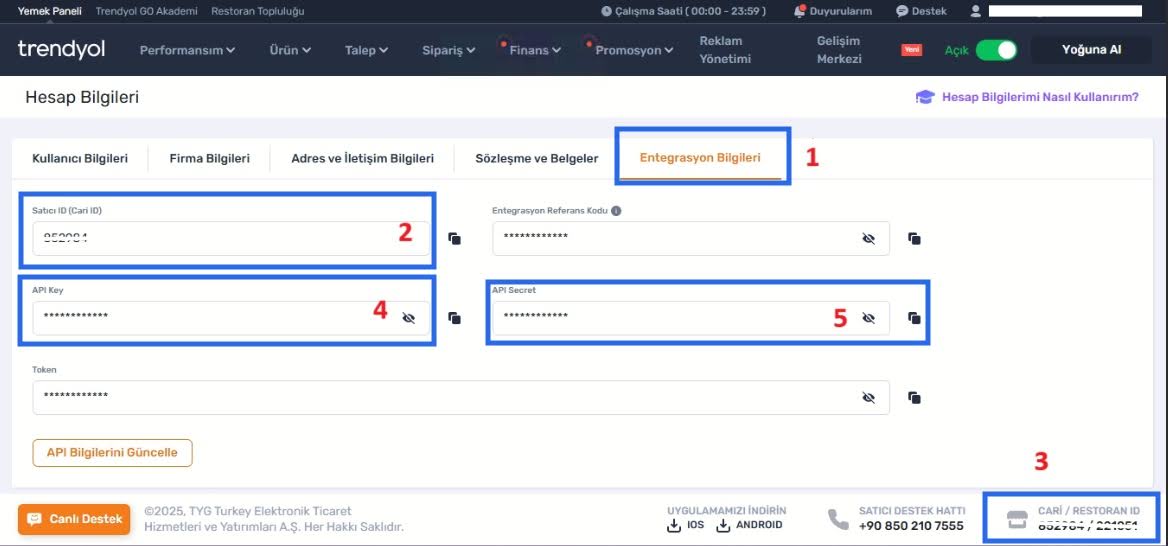Click the ANDROID download text
Image resolution: width=1168 pixels, height=546 pixels.
[x=759, y=525]
